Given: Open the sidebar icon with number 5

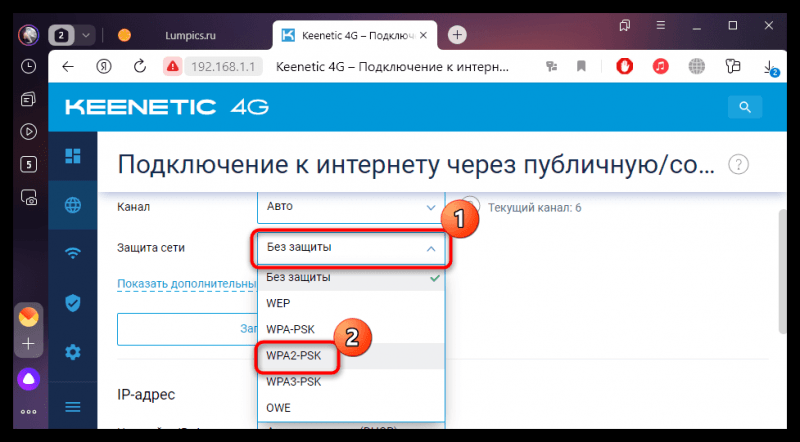Looking at the screenshot, I should click(x=29, y=164).
